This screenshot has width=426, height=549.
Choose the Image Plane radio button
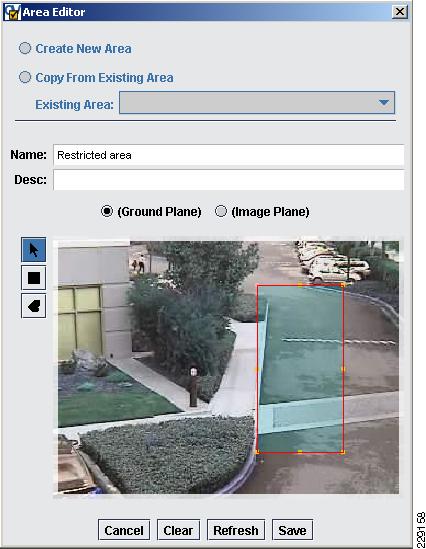[221, 211]
